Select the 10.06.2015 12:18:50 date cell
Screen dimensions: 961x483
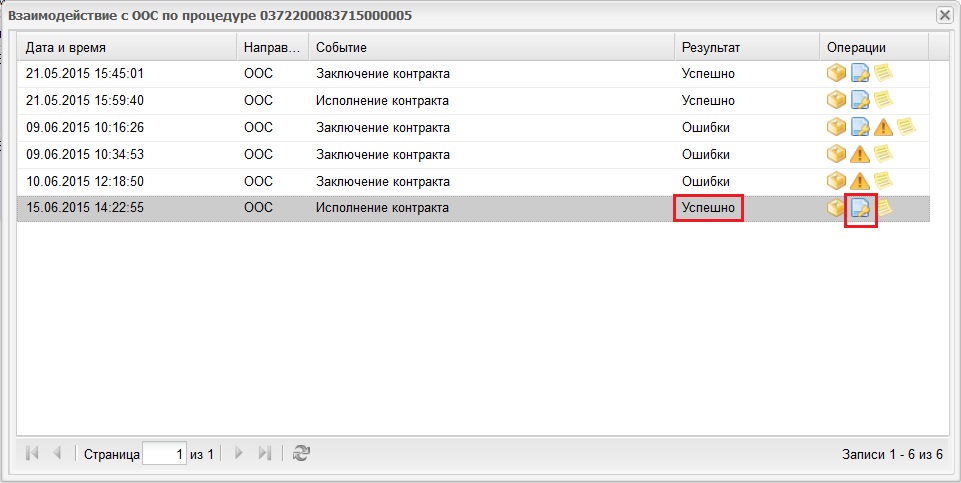coord(85,181)
